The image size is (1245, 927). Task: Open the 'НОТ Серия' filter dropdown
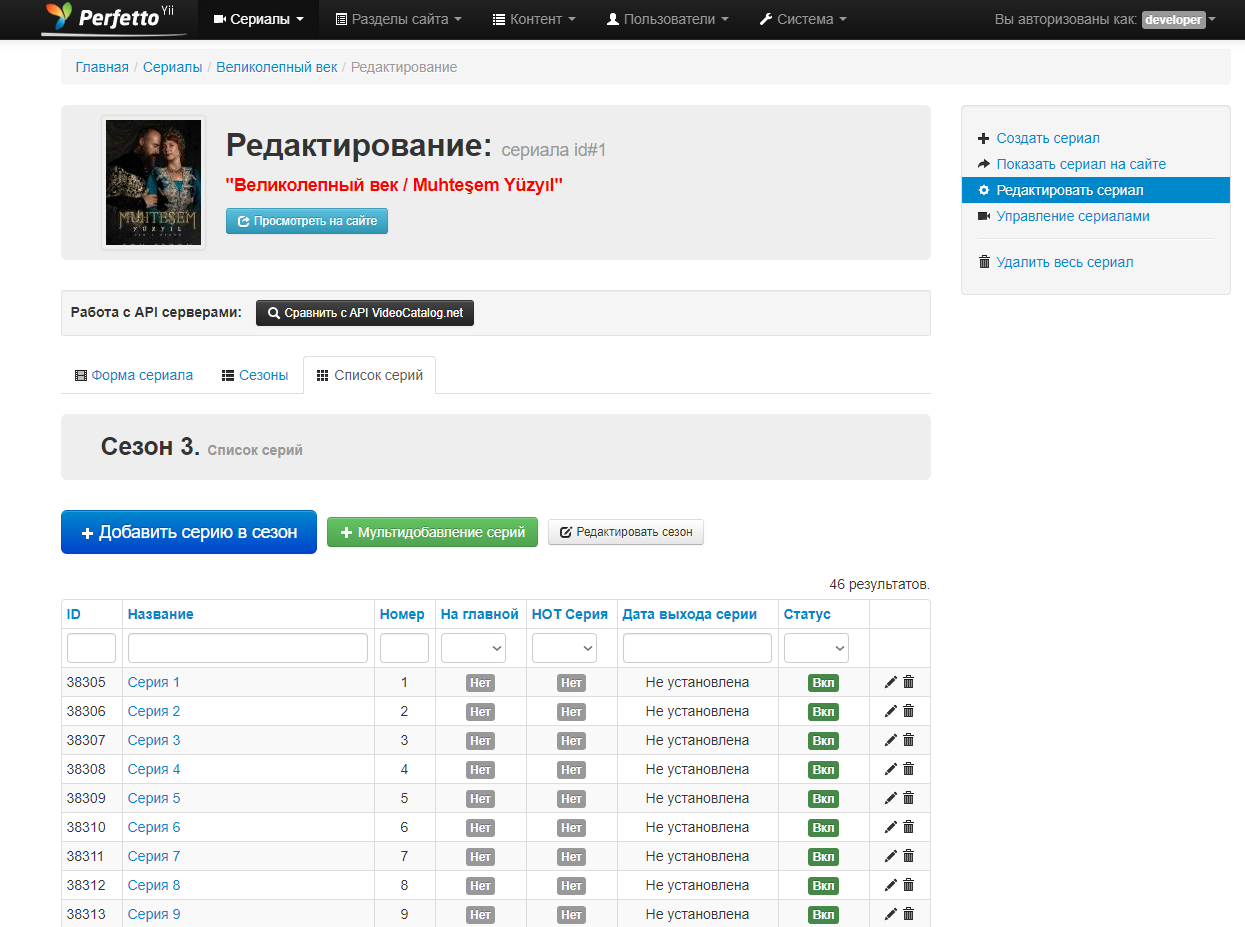pos(564,648)
